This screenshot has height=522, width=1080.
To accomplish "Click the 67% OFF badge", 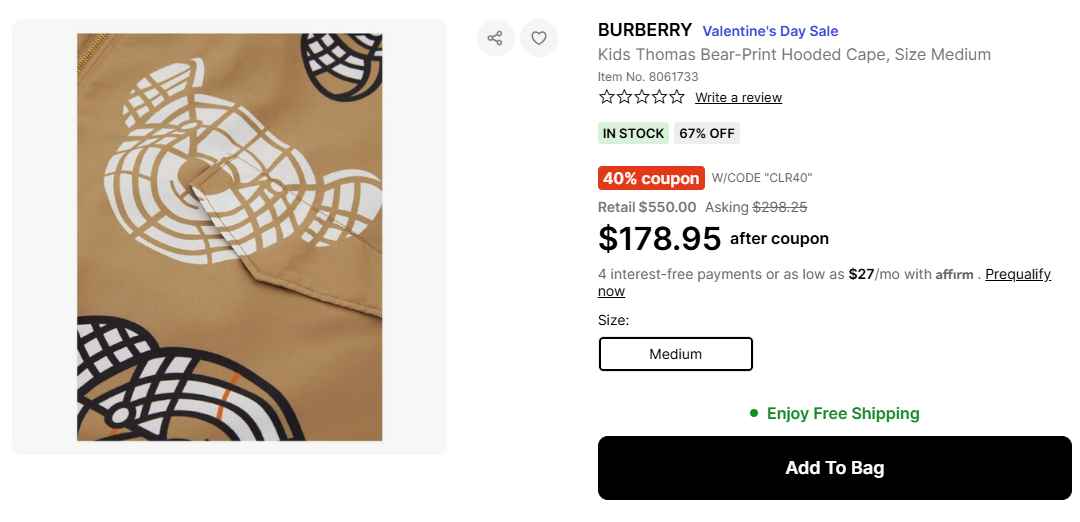I will tap(707, 133).
